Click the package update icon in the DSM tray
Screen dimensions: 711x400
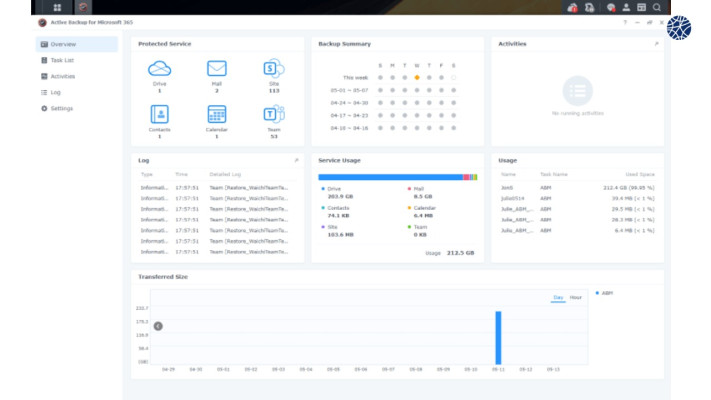click(589, 7)
